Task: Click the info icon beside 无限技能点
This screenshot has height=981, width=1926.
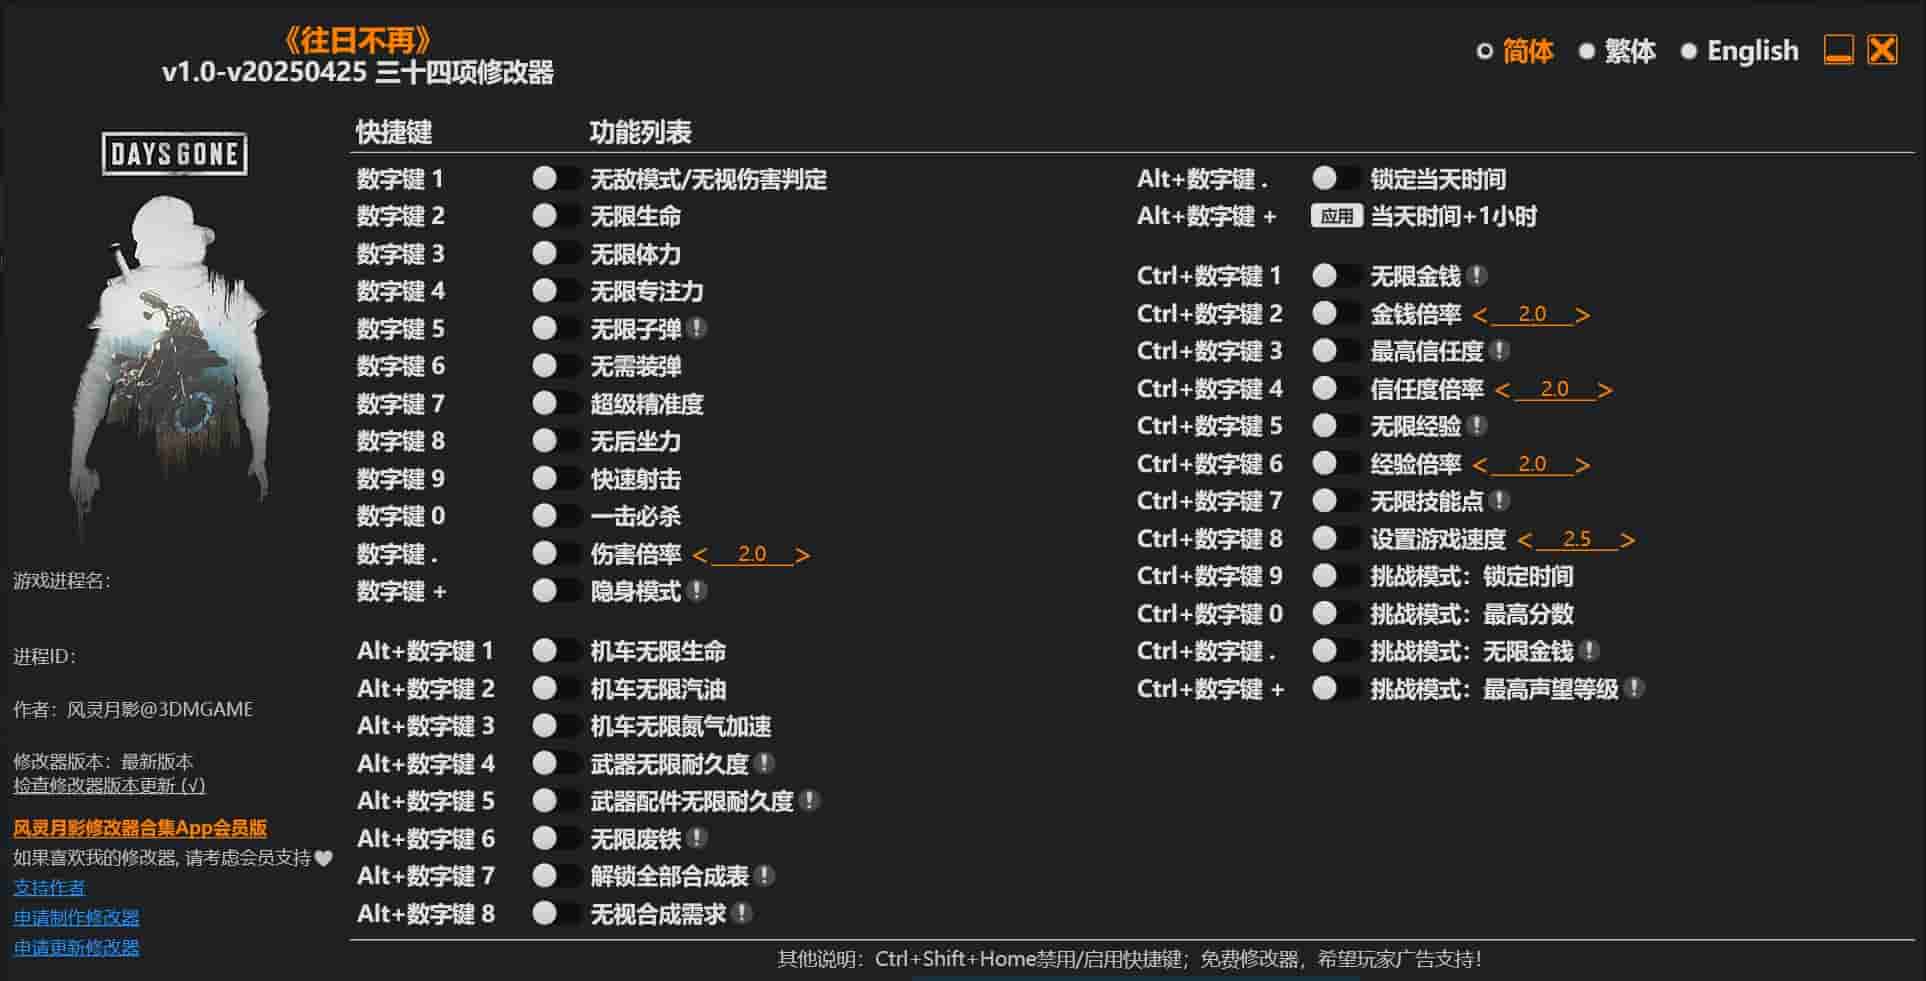Action: pos(1499,501)
